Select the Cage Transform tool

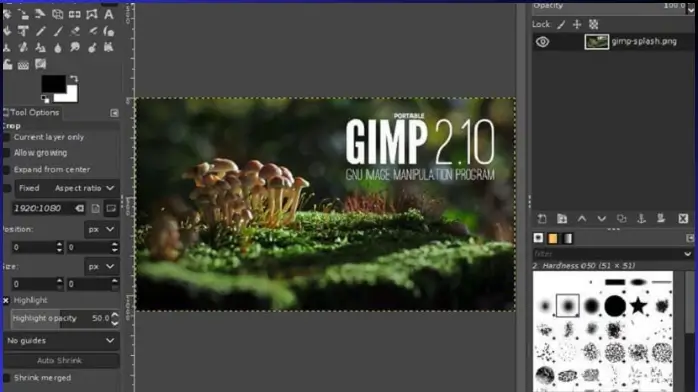tap(92, 14)
